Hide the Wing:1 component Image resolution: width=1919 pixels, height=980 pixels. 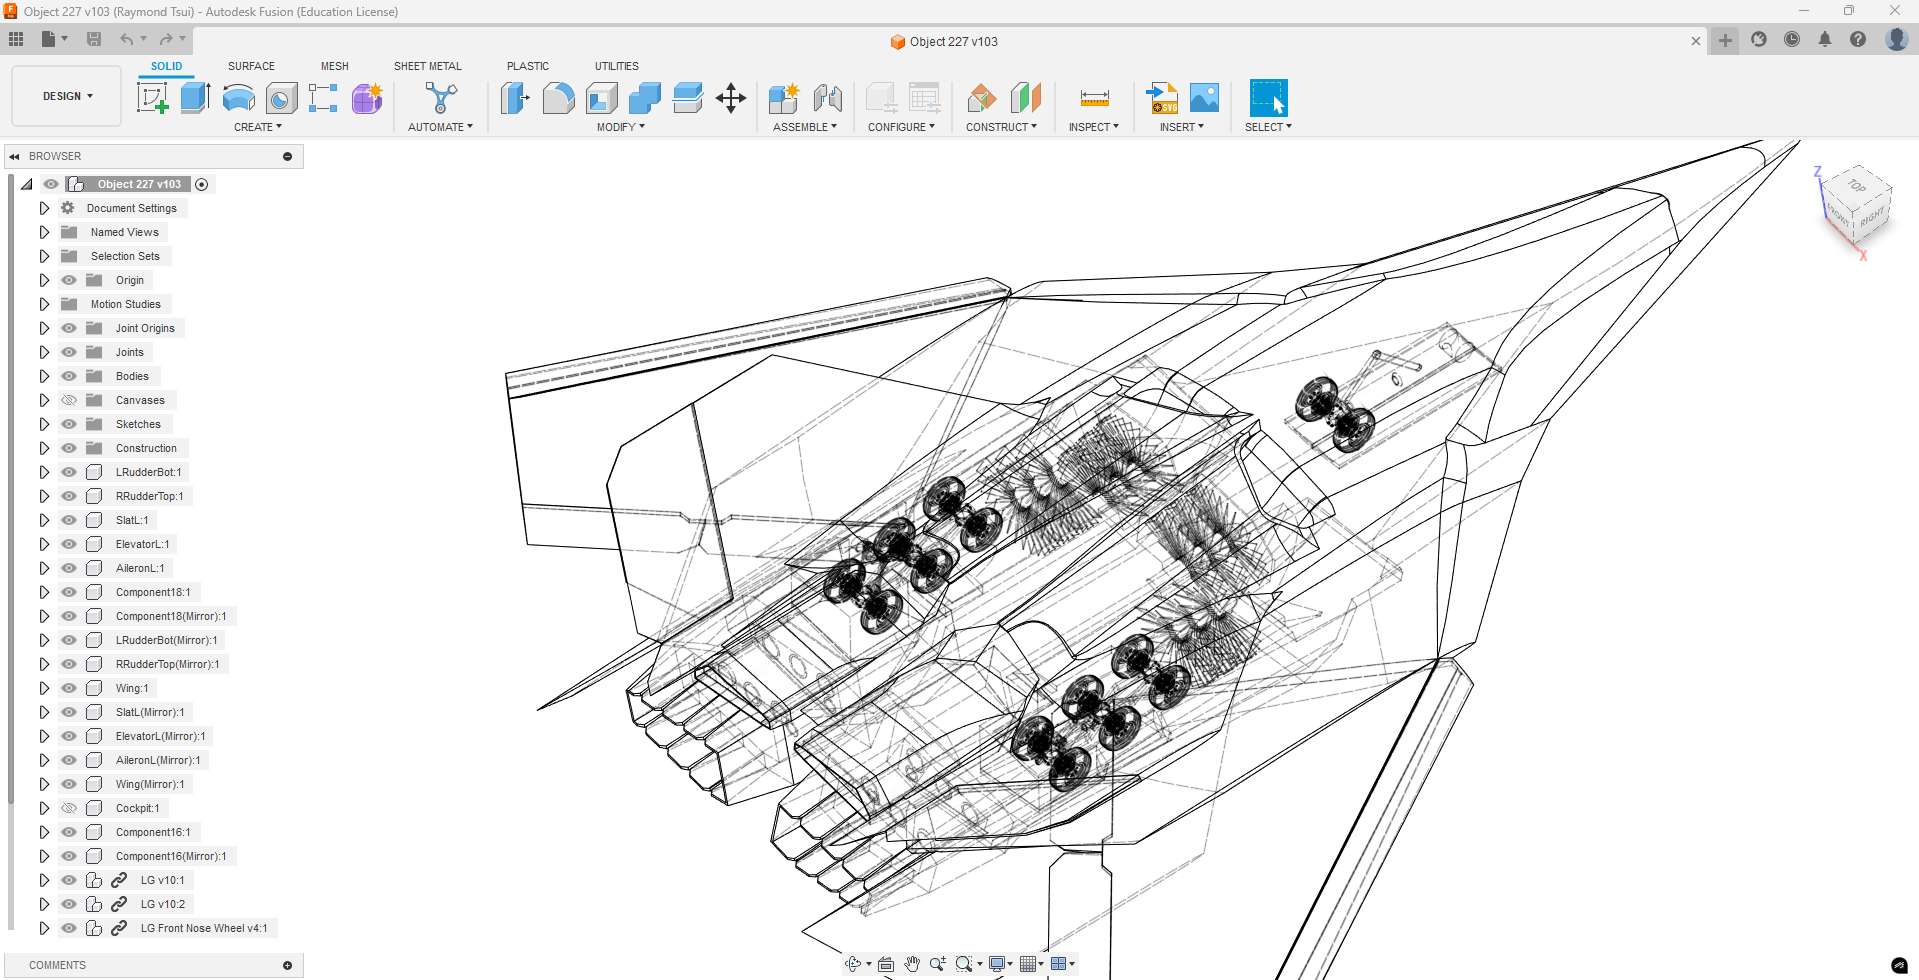(69, 688)
